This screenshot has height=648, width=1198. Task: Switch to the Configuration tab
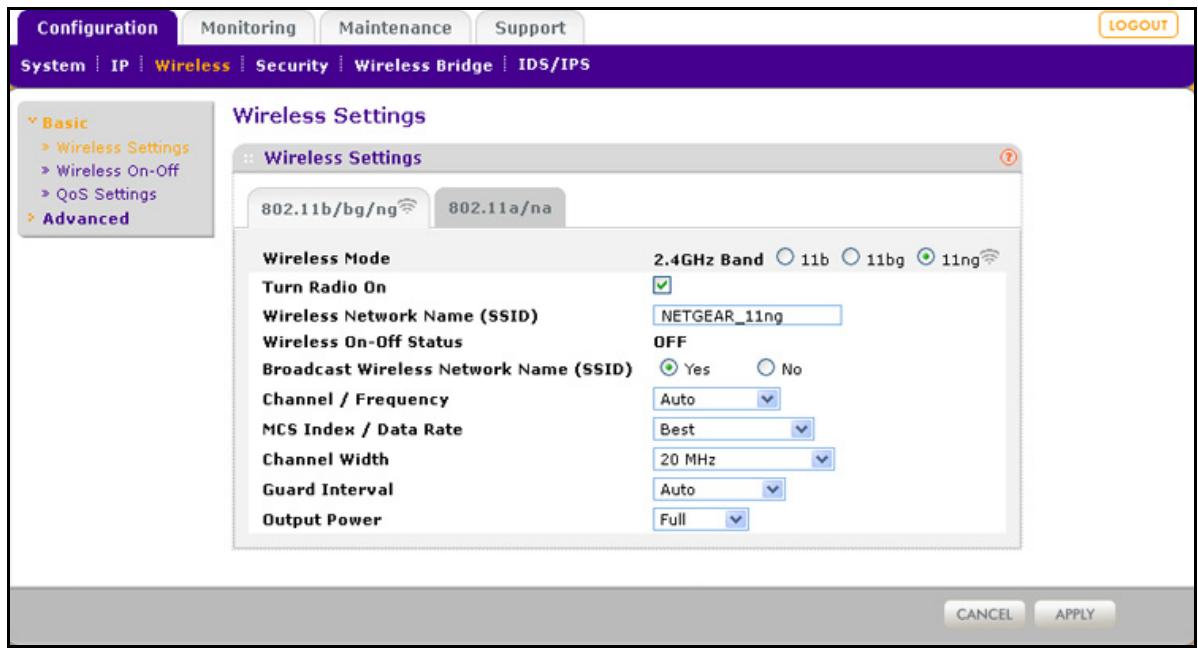coord(98,28)
